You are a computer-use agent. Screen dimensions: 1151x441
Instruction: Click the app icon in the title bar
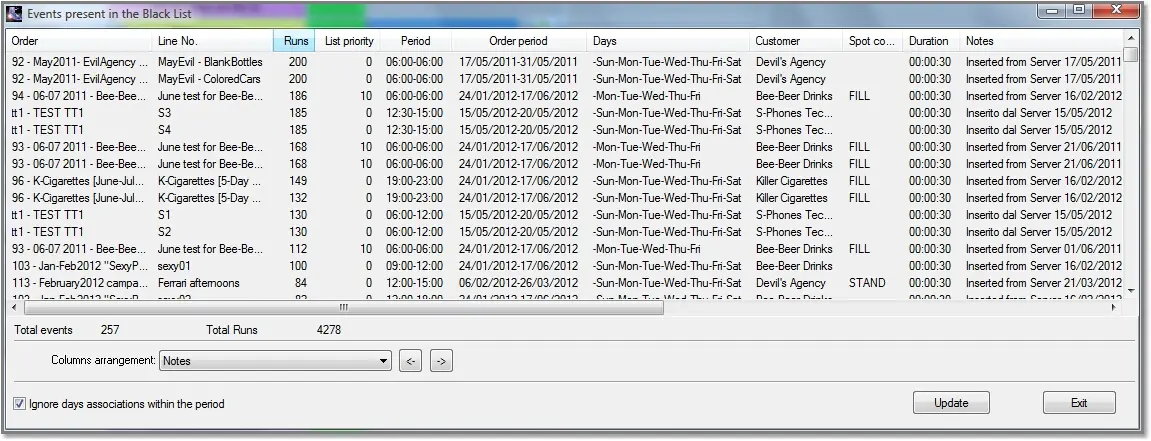tap(14, 13)
